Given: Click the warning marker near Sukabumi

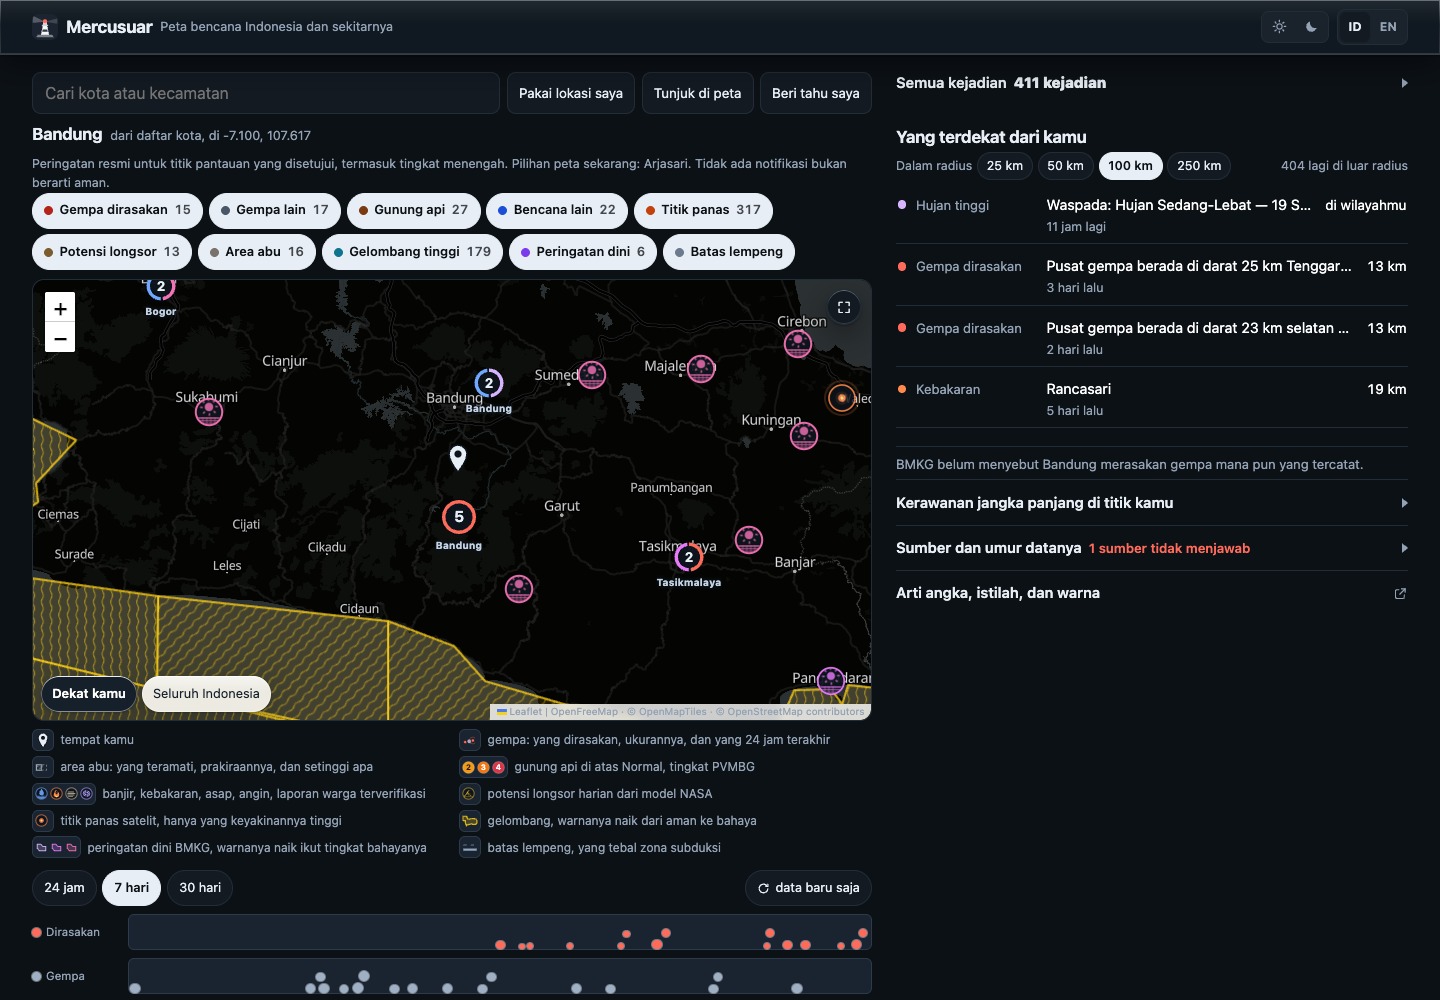Looking at the screenshot, I should (x=209, y=411).
